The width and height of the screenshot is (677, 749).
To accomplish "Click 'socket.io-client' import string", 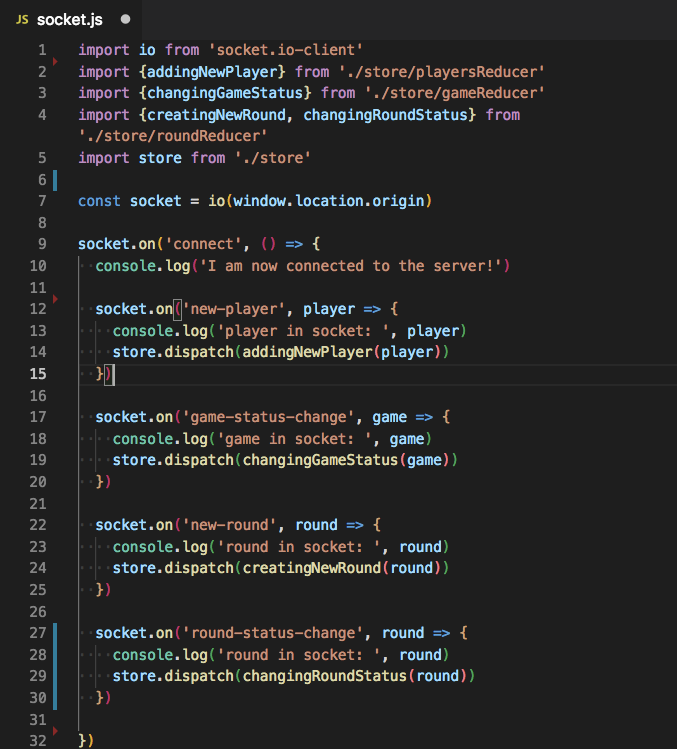I will 285,50.
